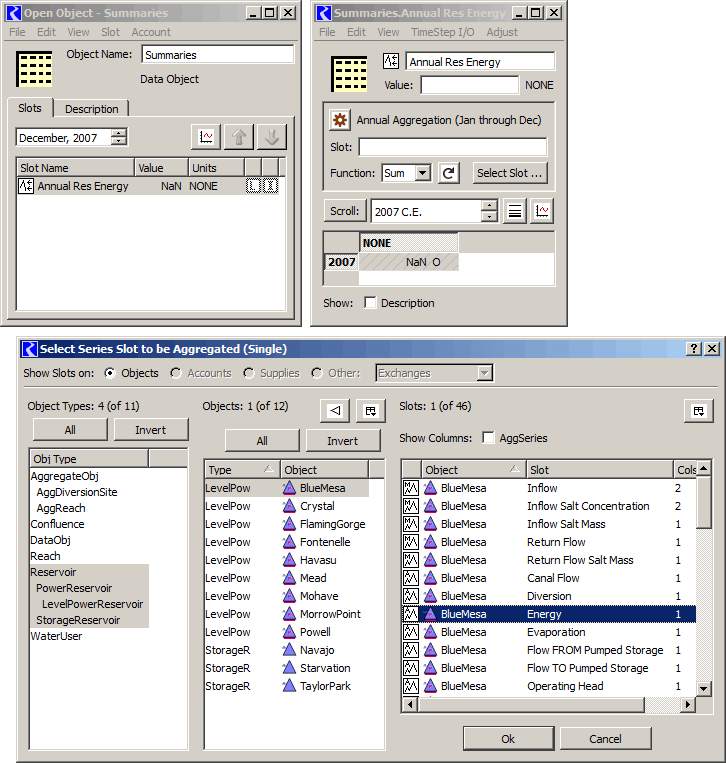The height and width of the screenshot is (763, 726).
Task: Click the TaylorPark reservoir icon
Action: coord(289,686)
